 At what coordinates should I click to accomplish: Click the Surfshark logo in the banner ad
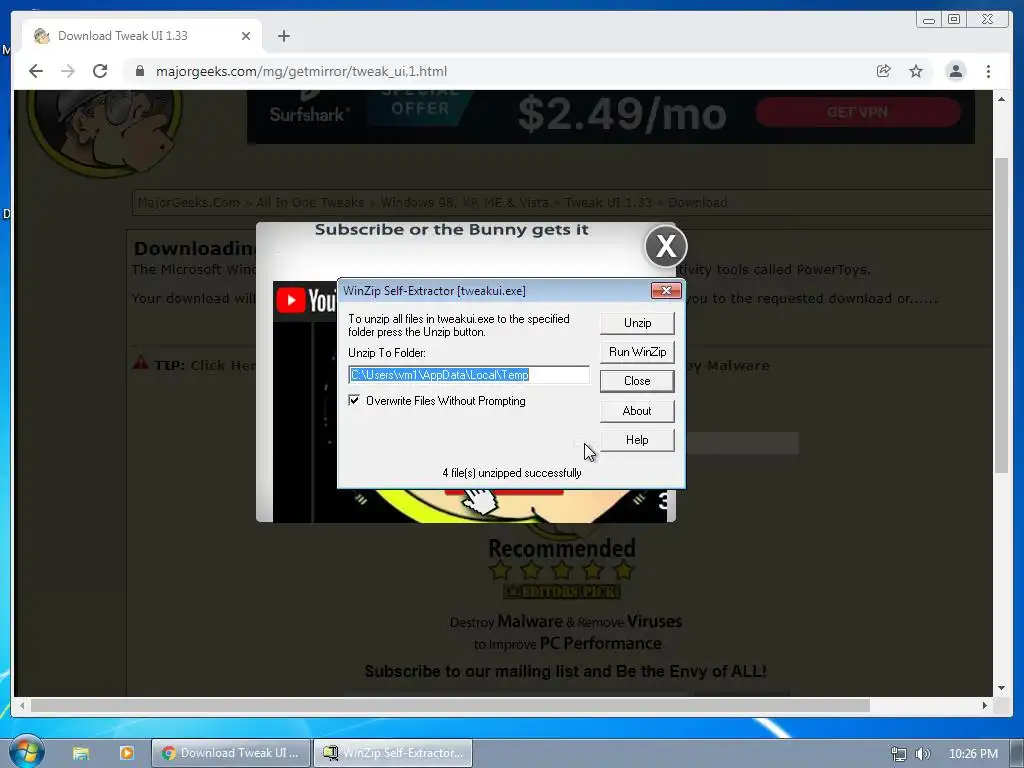(x=310, y=114)
